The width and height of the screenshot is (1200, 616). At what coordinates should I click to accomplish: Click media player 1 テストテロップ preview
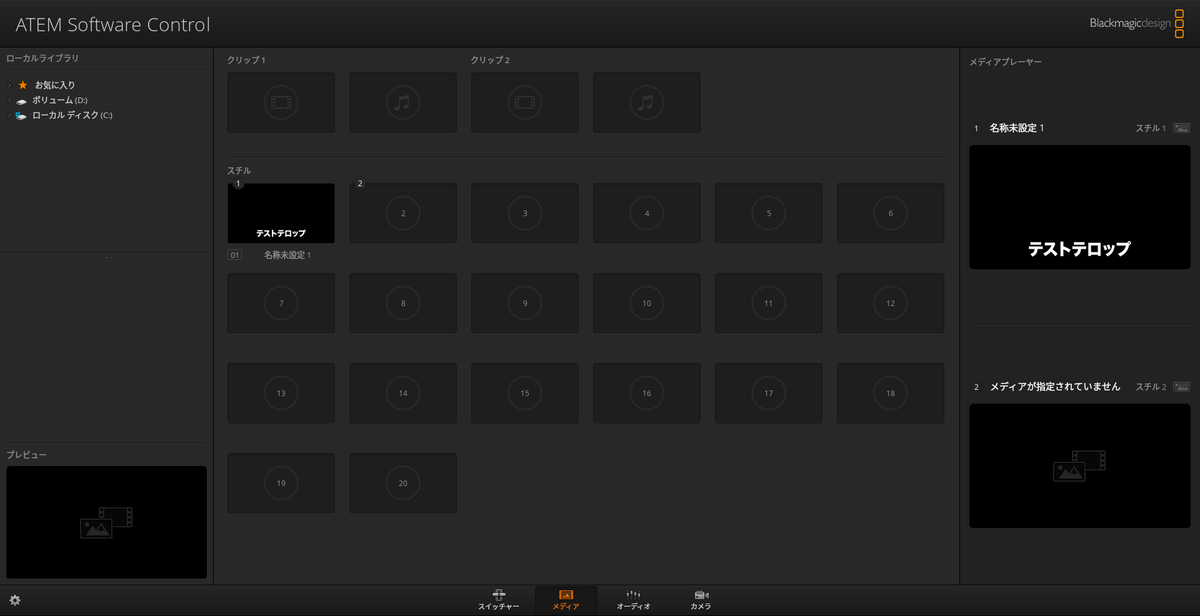coord(1080,207)
